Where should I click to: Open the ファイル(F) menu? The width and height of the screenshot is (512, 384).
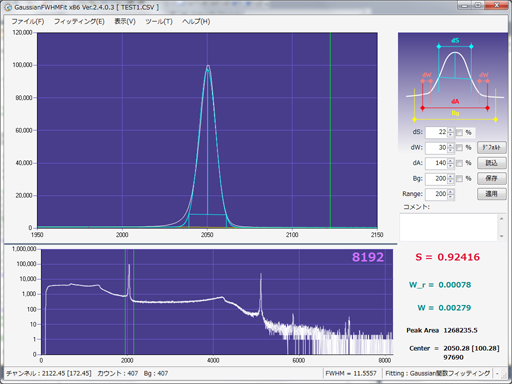[28, 21]
